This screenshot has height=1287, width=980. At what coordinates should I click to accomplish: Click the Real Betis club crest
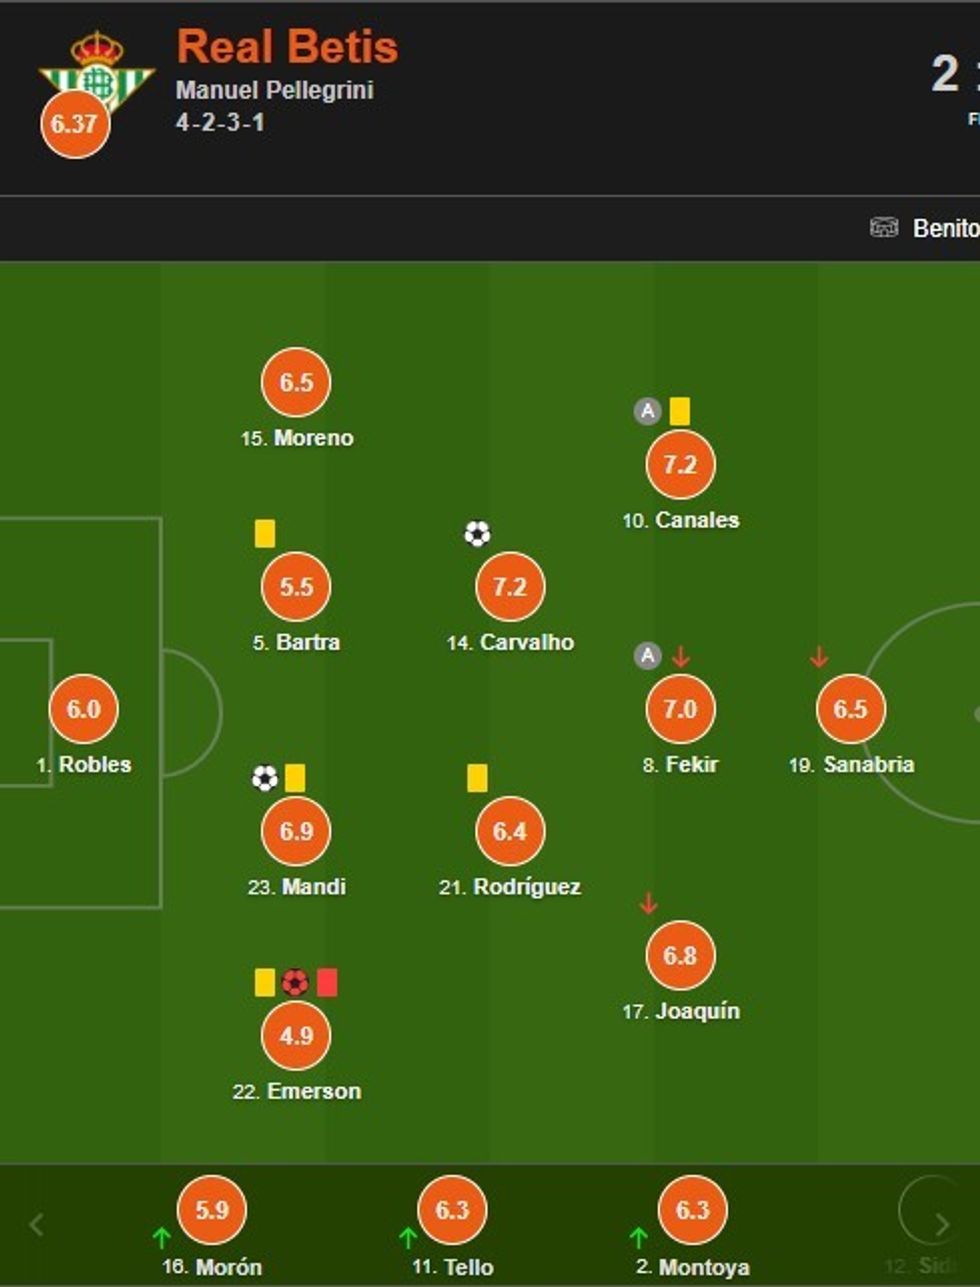[x=96, y=70]
